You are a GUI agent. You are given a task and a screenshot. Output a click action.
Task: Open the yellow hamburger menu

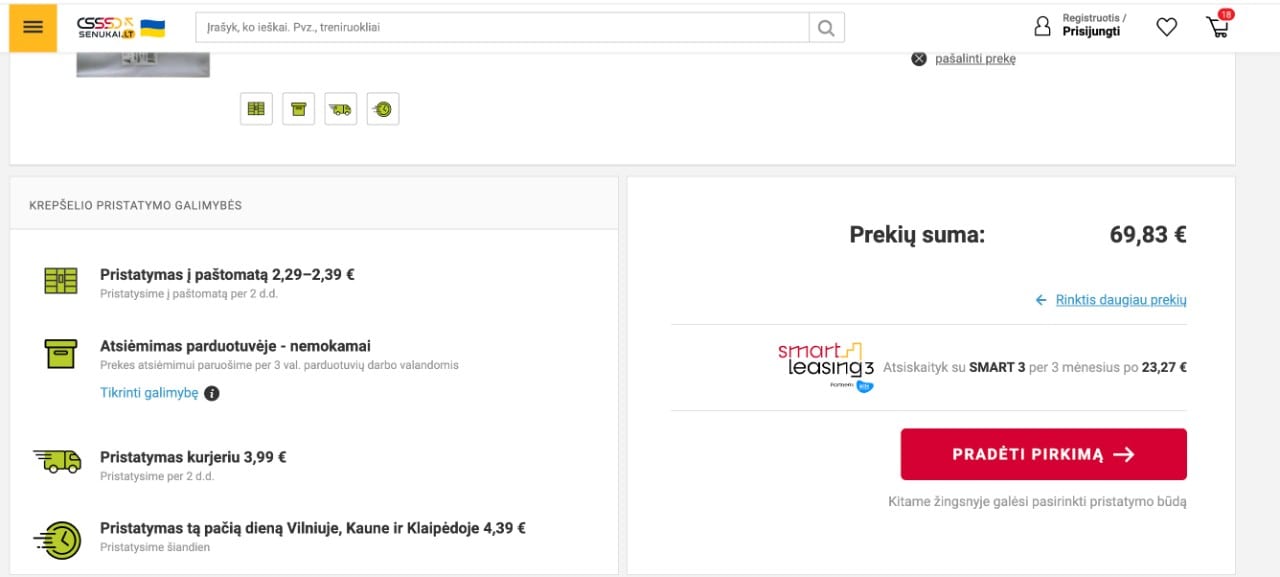33,27
